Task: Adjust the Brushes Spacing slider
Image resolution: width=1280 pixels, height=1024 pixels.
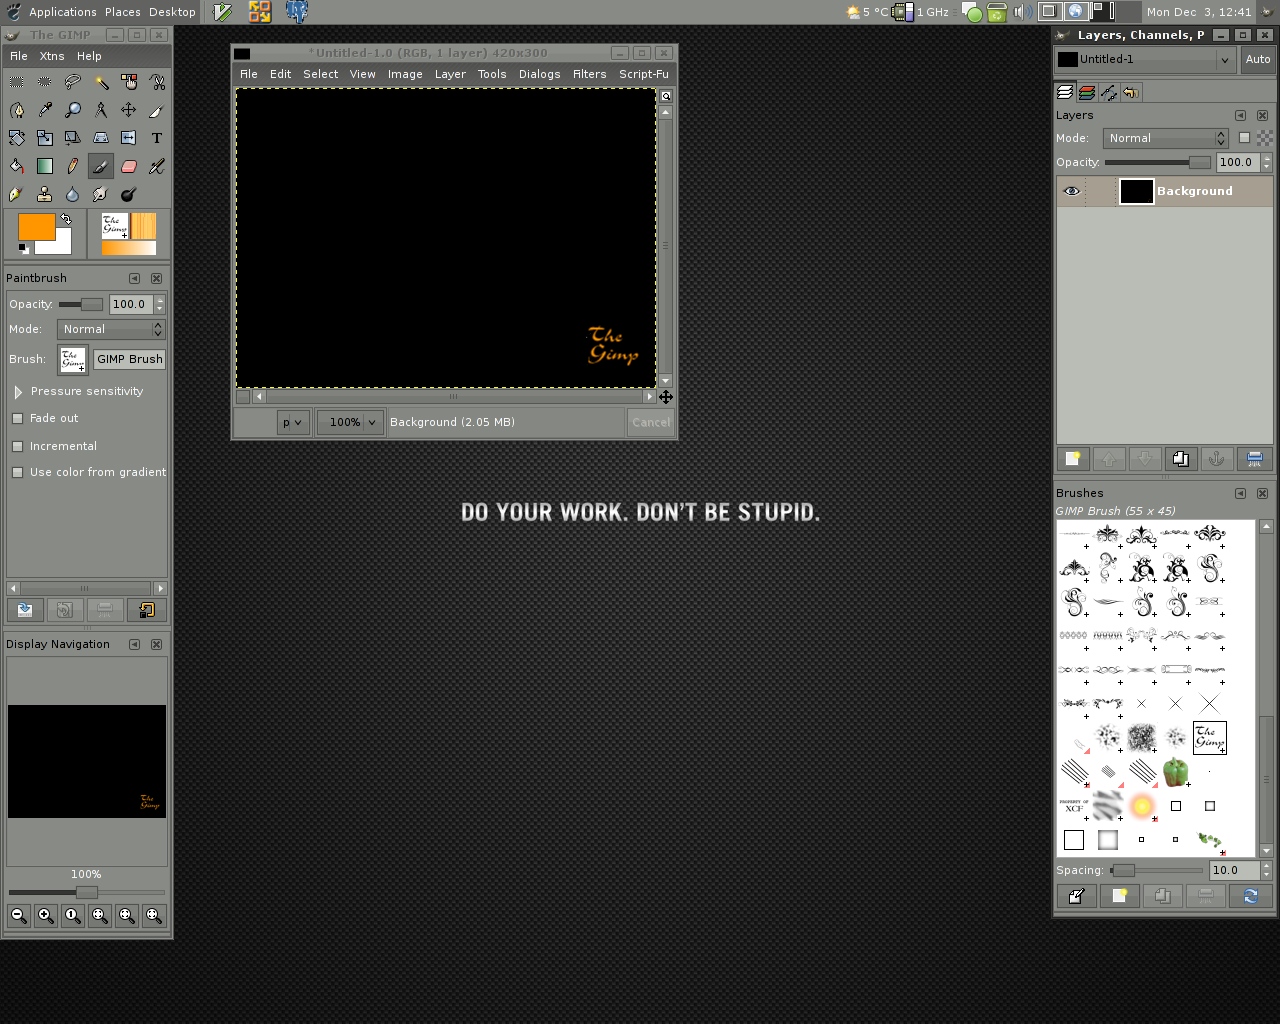Action: click(x=1157, y=870)
